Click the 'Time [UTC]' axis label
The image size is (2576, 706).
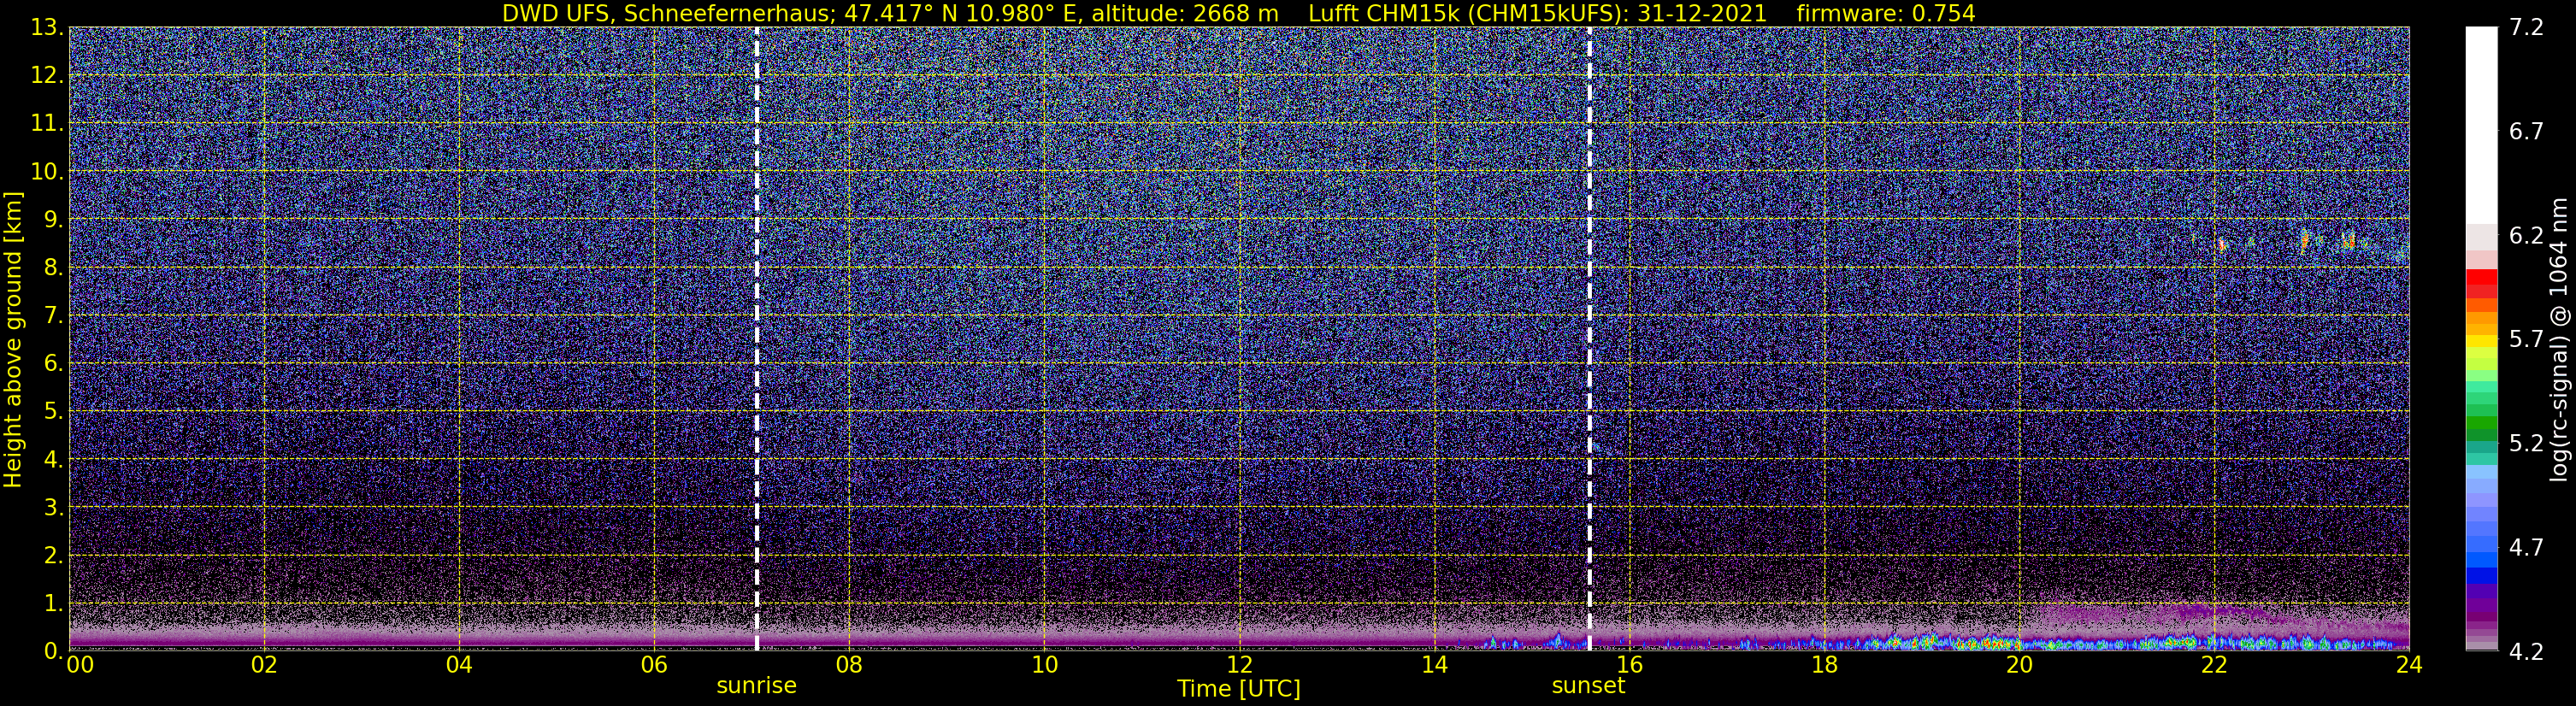(x=1239, y=689)
